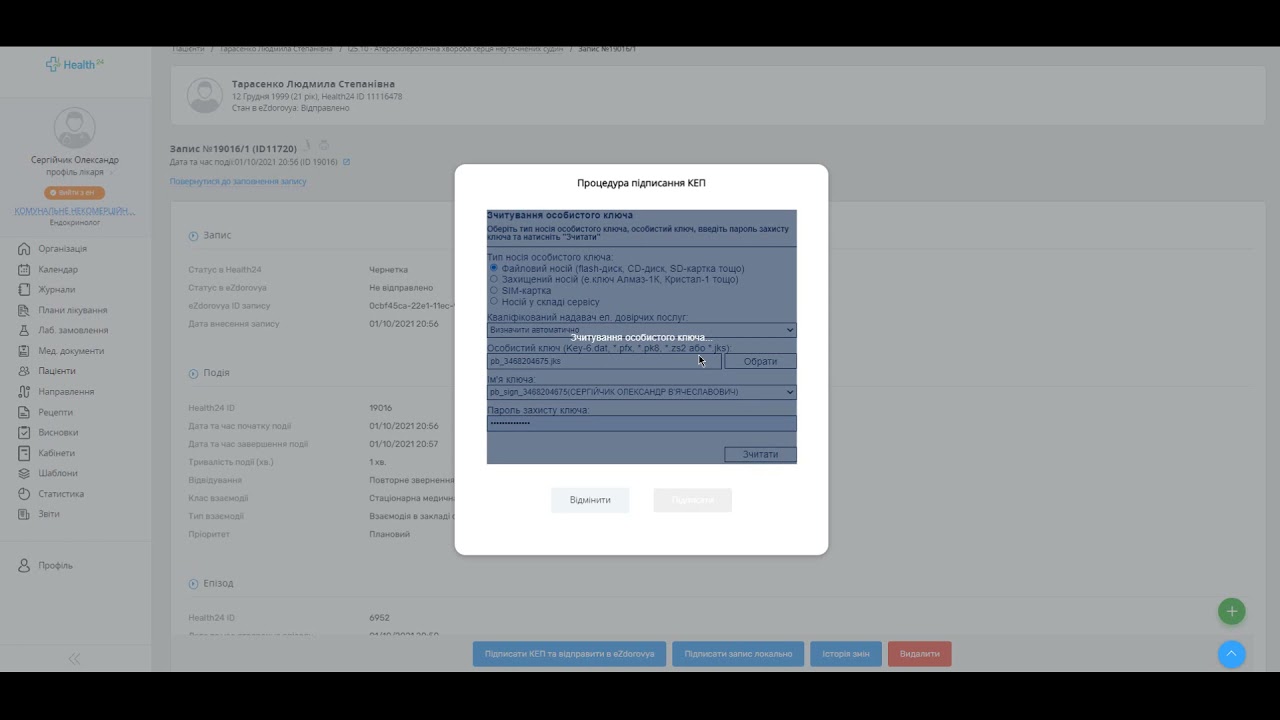Expand профіль лікаря arrow in sidebar
The width and height of the screenshot is (1280, 720).
[x=112, y=172]
